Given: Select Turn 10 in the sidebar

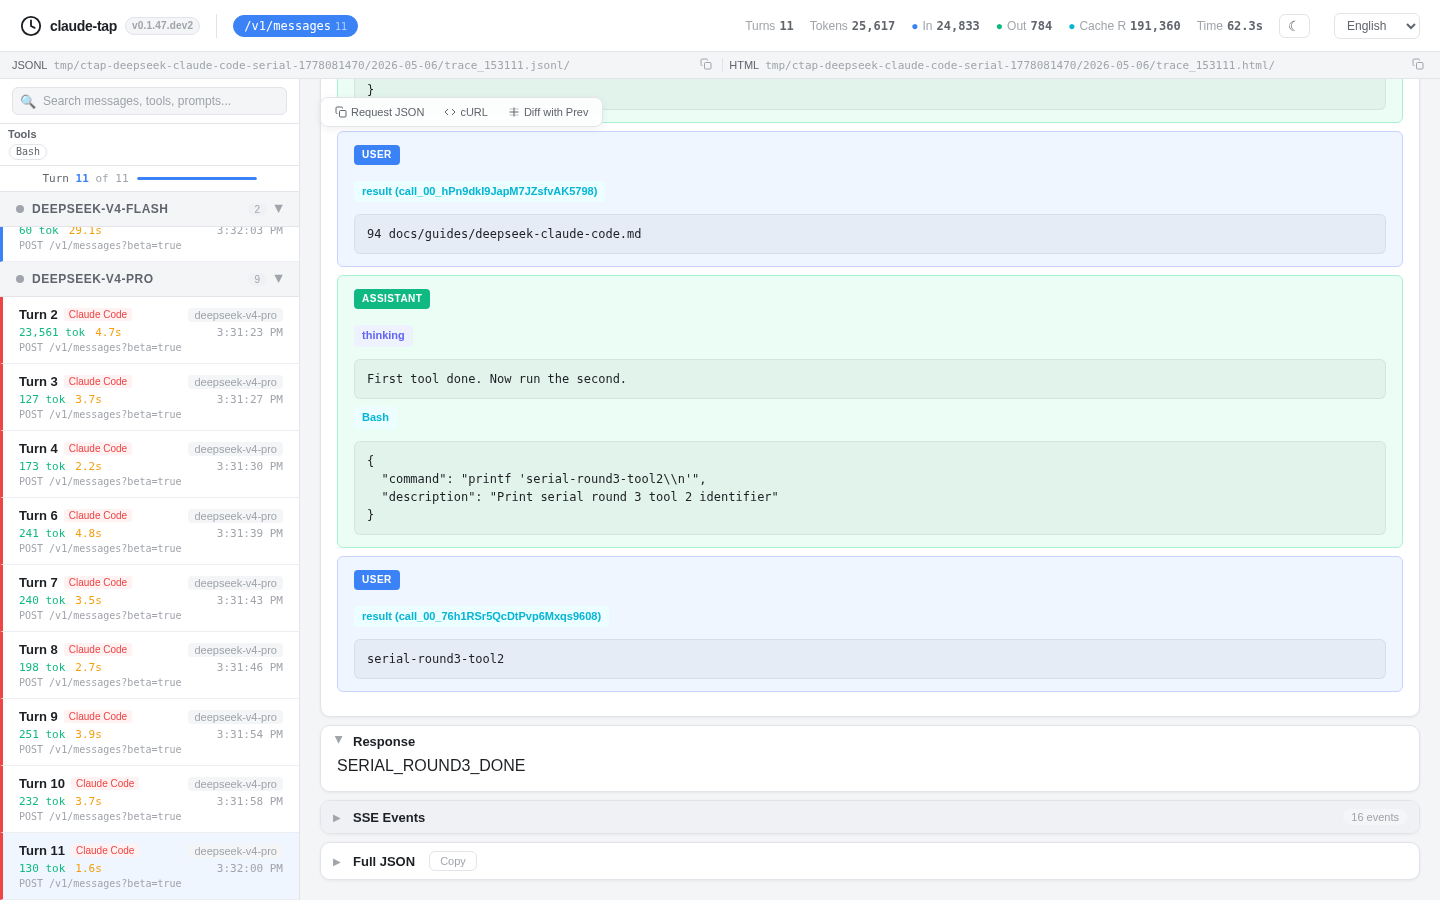Looking at the screenshot, I should pos(150,799).
